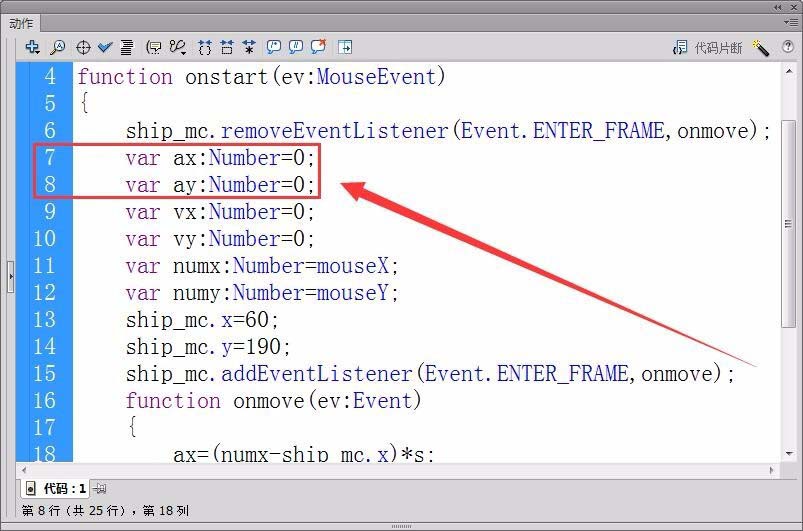Click the 'ship_mc.y=190;' line
The width and height of the screenshot is (803, 531).
(208, 347)
